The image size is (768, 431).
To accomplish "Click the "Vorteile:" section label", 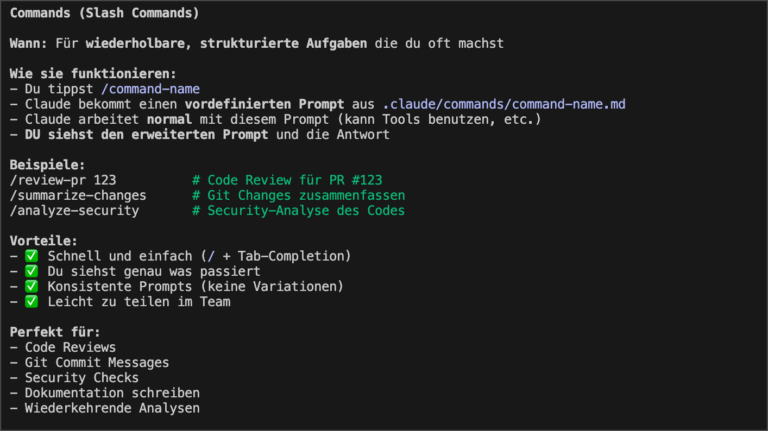I will pyautogui.click(x=44, y=241).
